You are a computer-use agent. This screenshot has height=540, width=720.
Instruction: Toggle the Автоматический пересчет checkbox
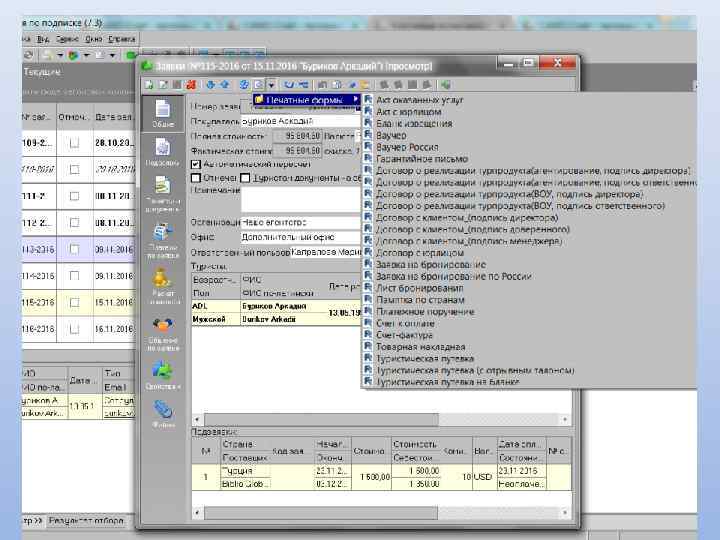(x=196, y=164)
